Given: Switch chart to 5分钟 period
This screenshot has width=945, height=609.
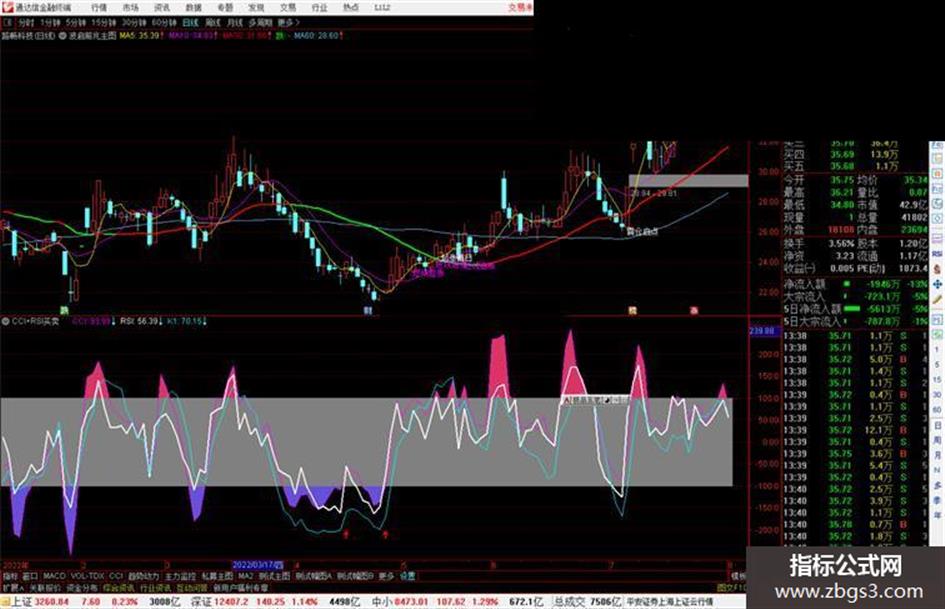Looking at the screenshot, I should [x=76, y=22].
